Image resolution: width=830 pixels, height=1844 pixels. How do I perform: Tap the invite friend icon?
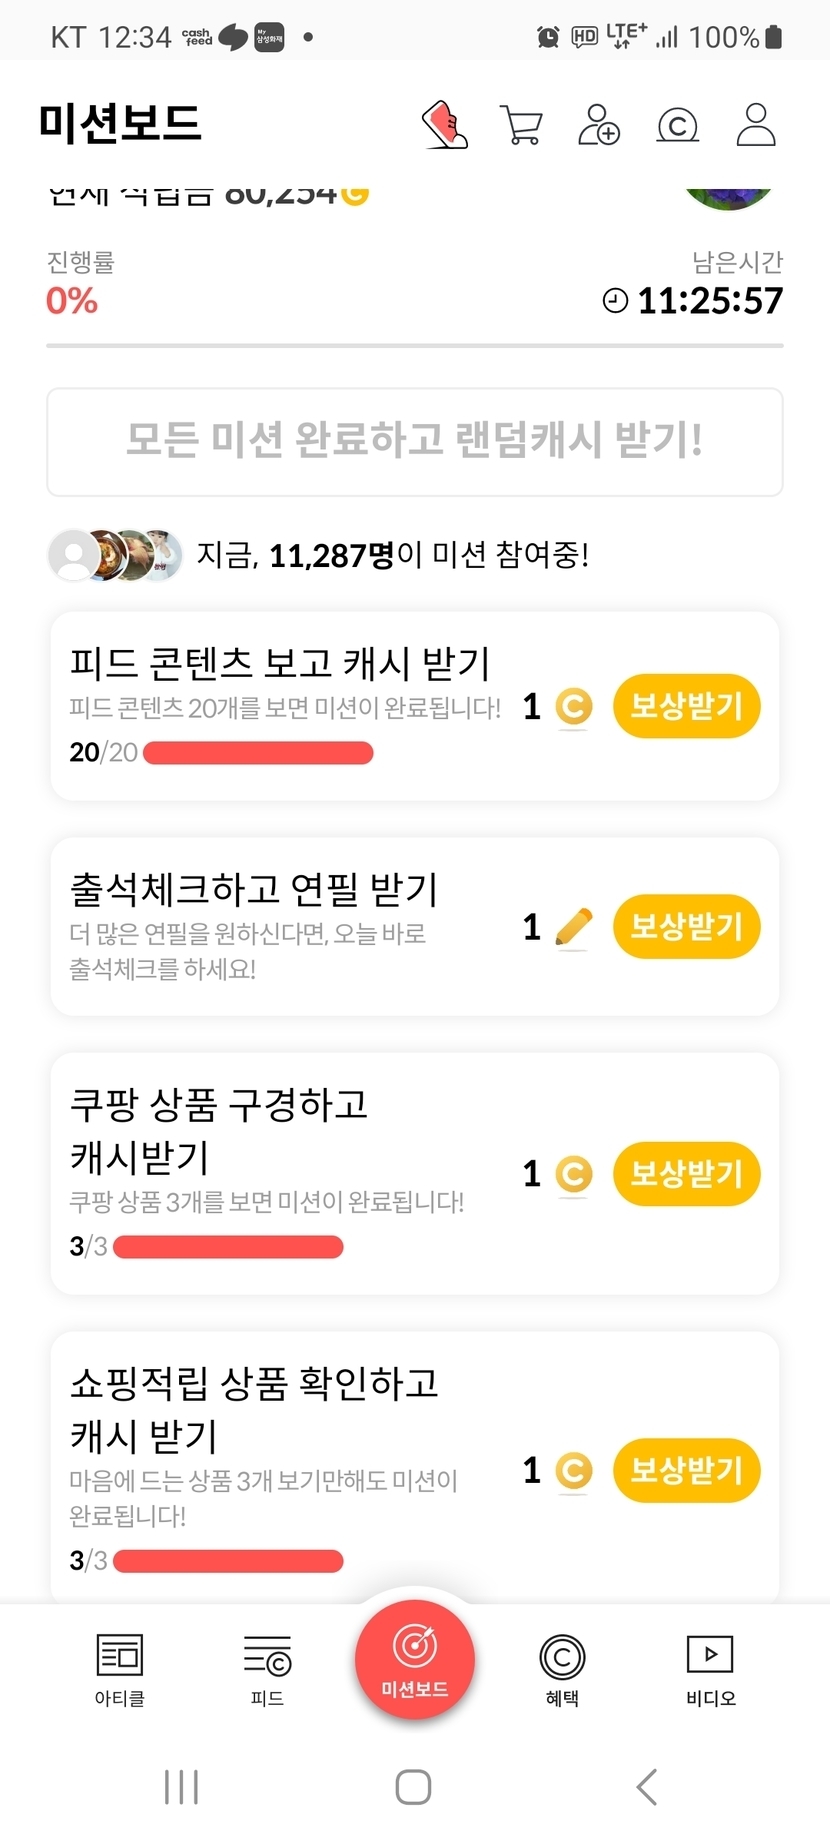(599, 126)
